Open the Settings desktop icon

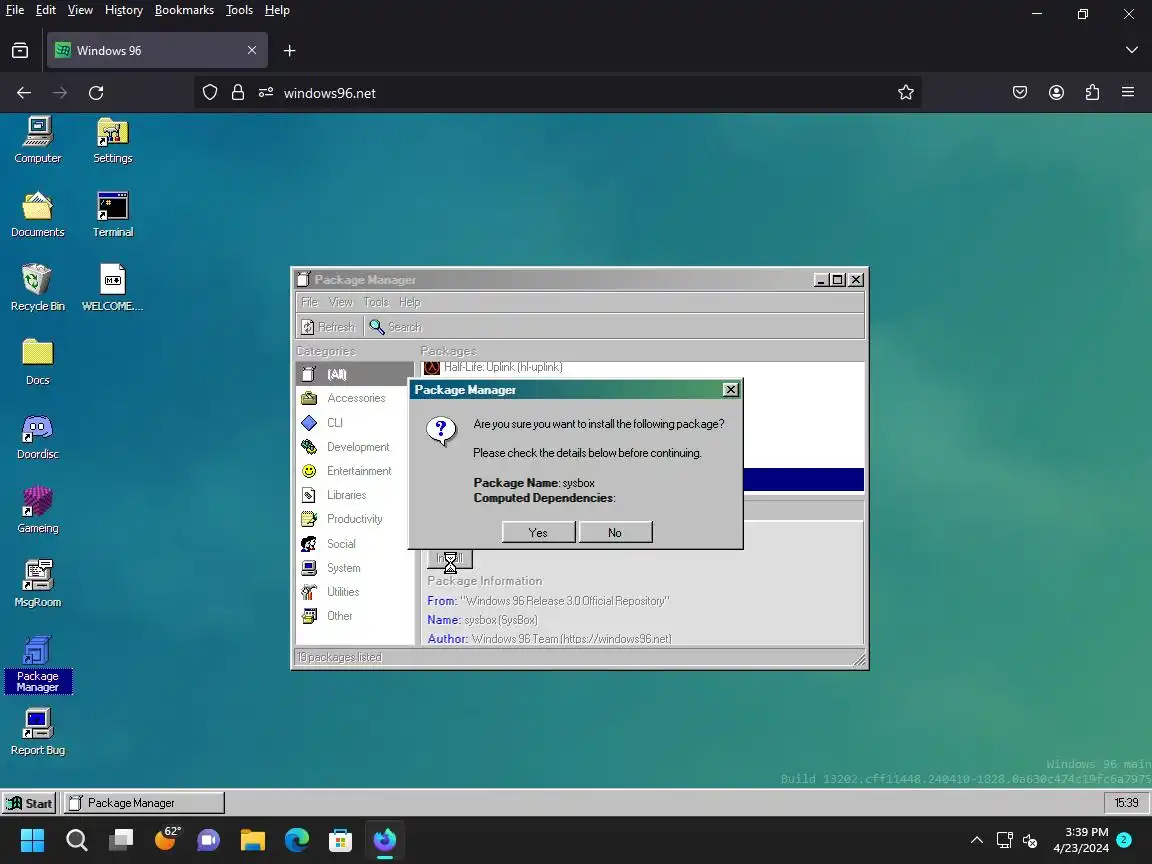click(x=112, y=140)
